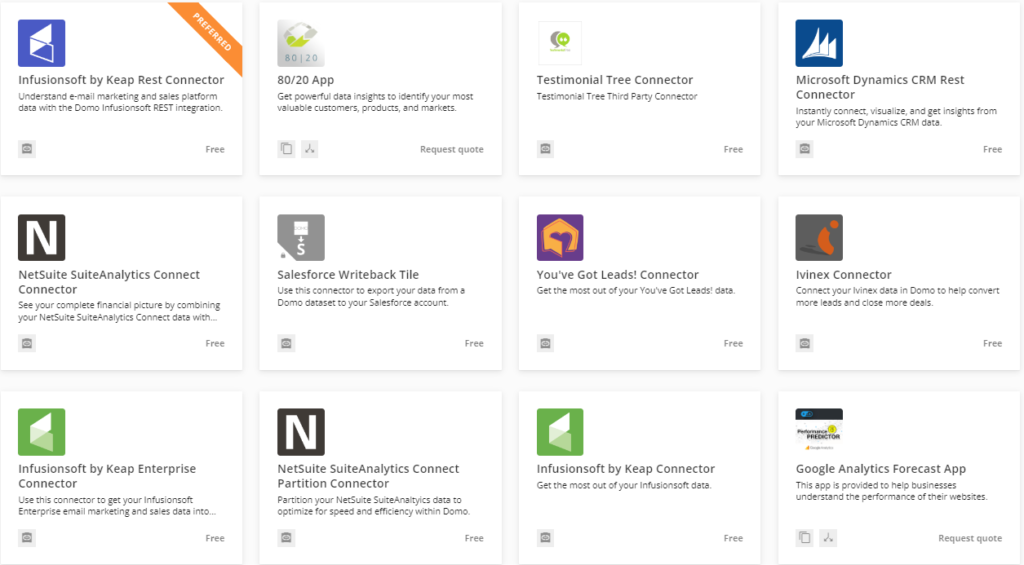The image size is (1024, 565).
Task: Click the Microsoft Dynamics CRM logo icon
Action: pyautogui.click(x=819, y=44)
